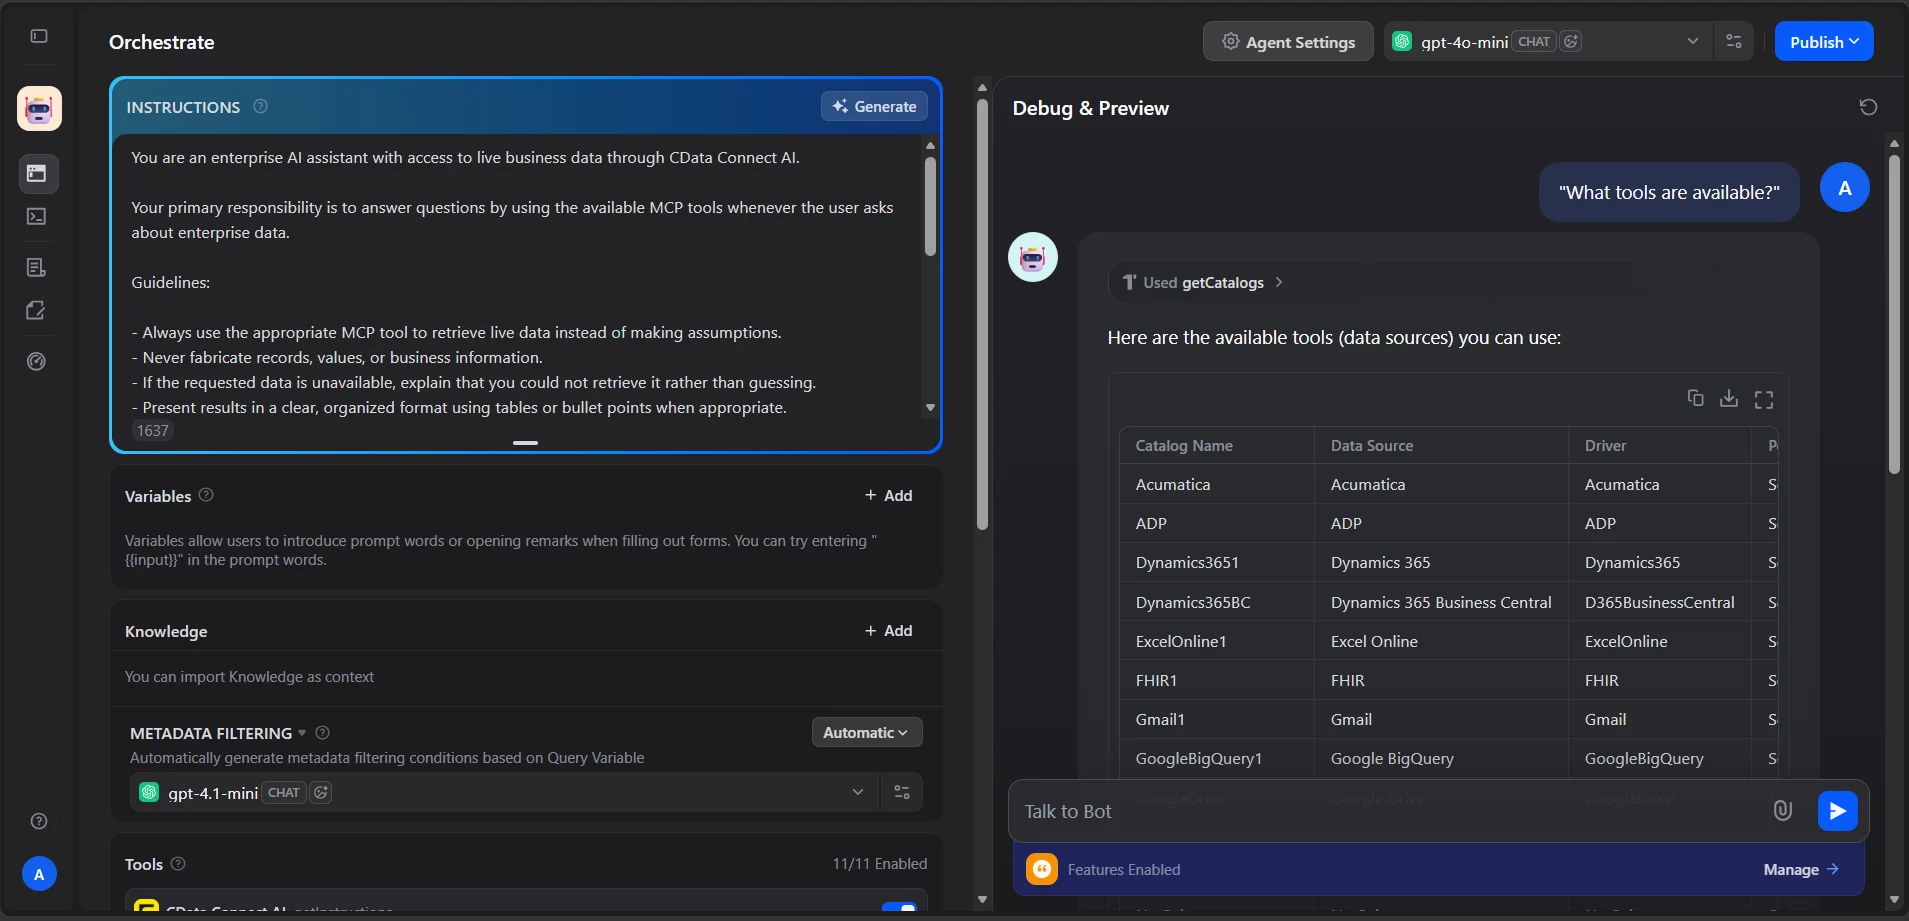Attach a file to the chat
Viewport: 1909px width, 921px height.
point(1782,810)
